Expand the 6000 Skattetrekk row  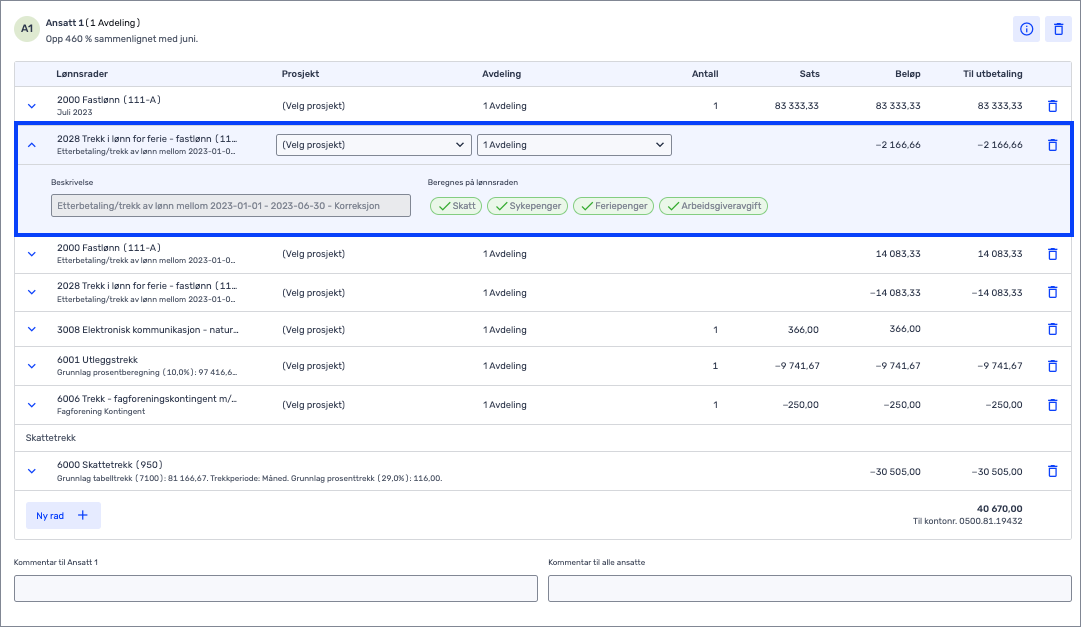click(x=32, y=471)
